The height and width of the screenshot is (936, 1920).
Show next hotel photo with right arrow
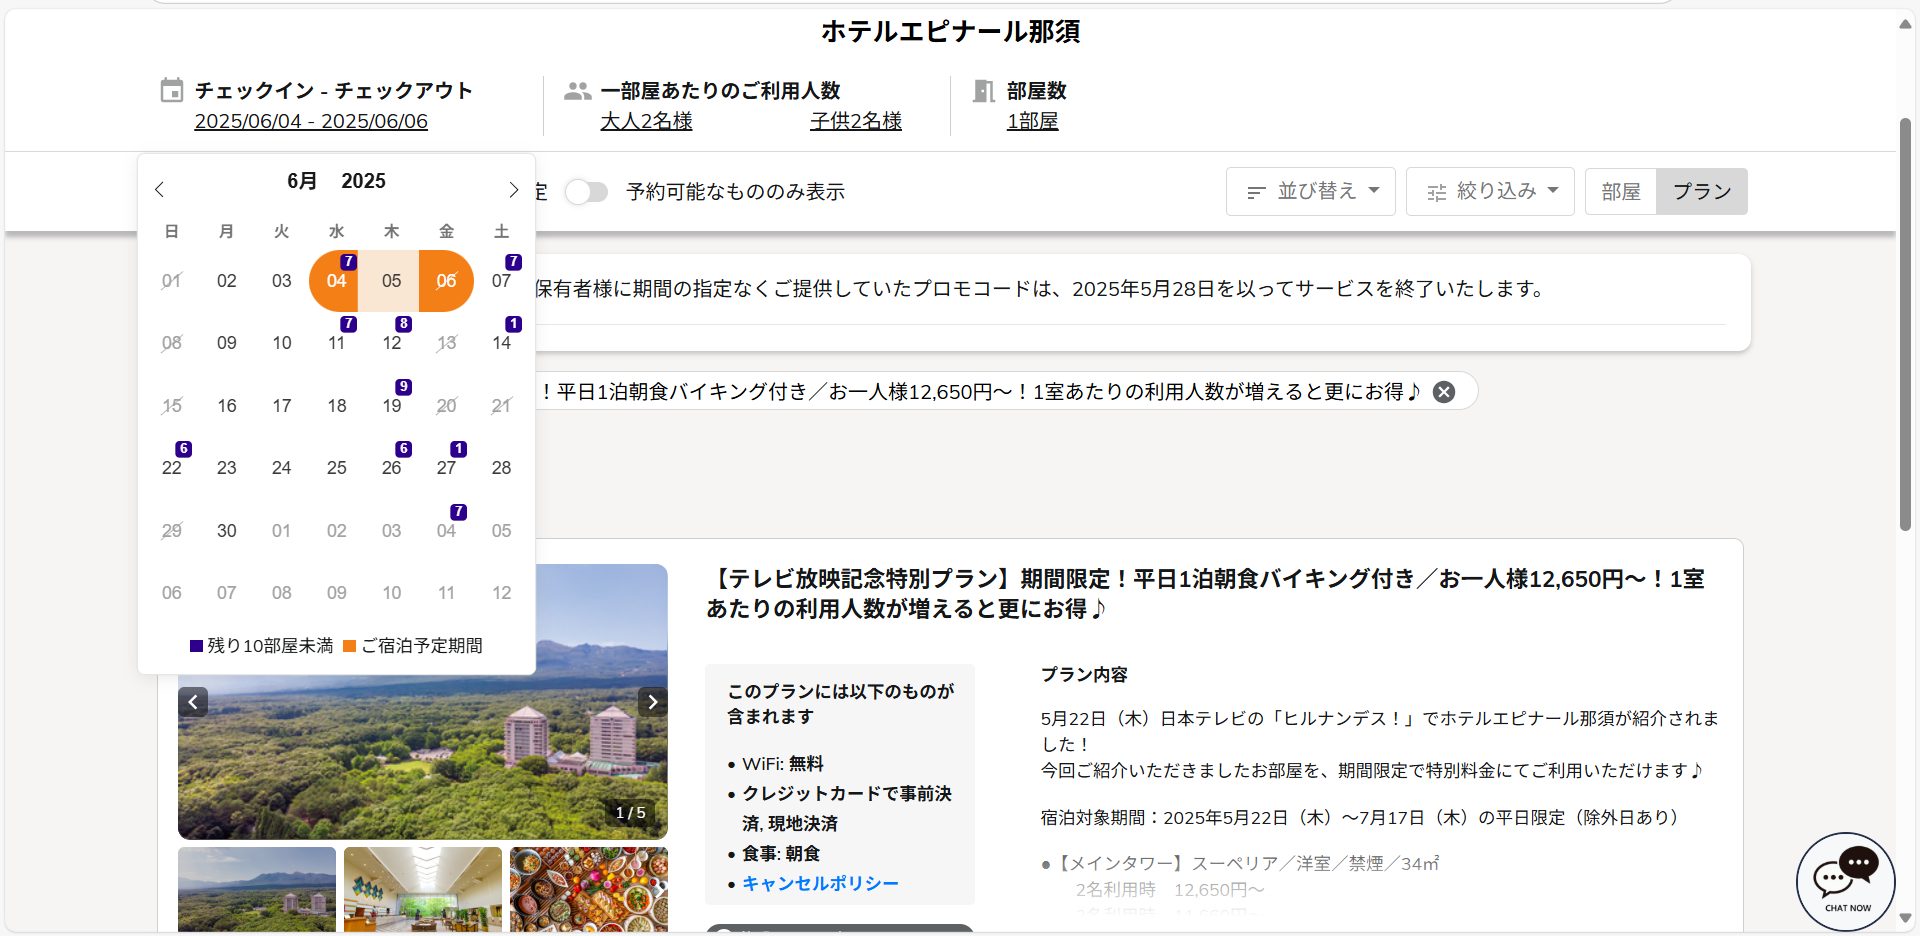652,702
